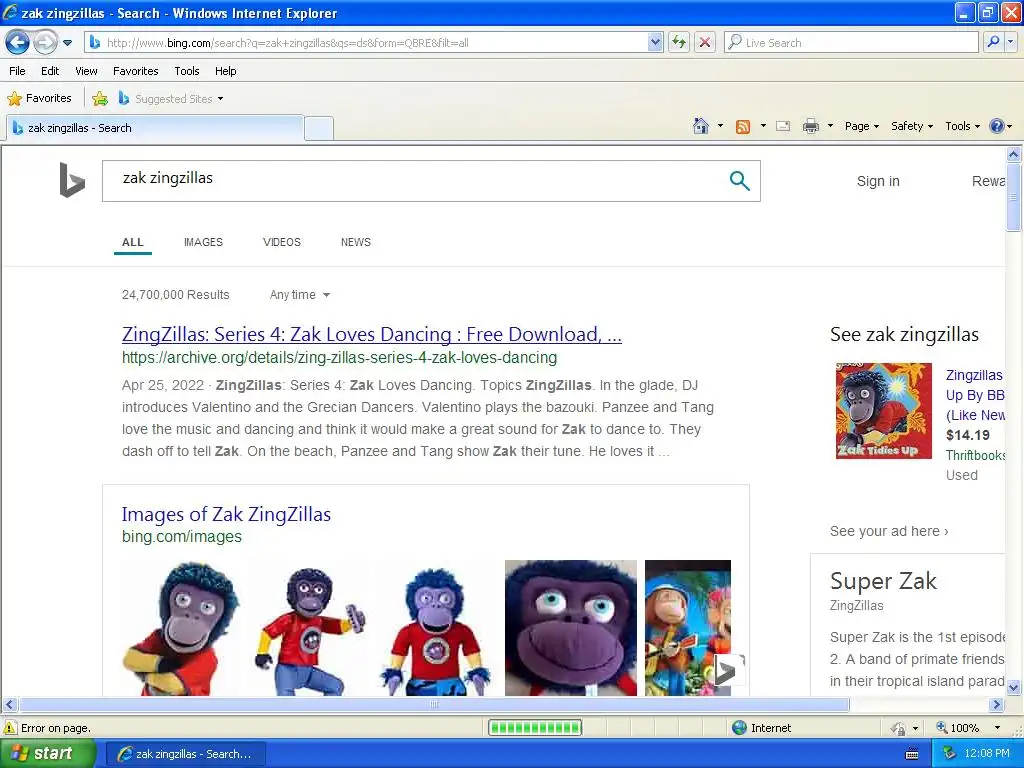Open the zoom level 100% control
1024x768 pixels.
[968, 728]
